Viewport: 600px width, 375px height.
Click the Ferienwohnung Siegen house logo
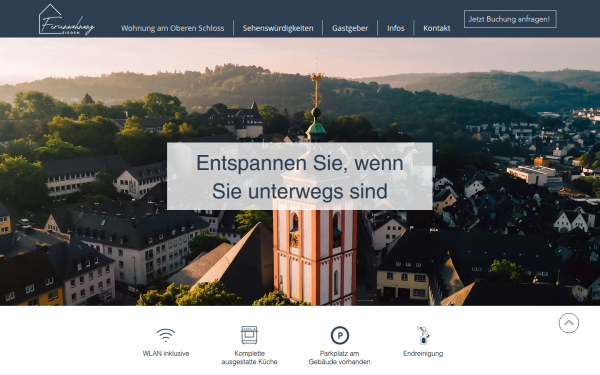point(67,20)
